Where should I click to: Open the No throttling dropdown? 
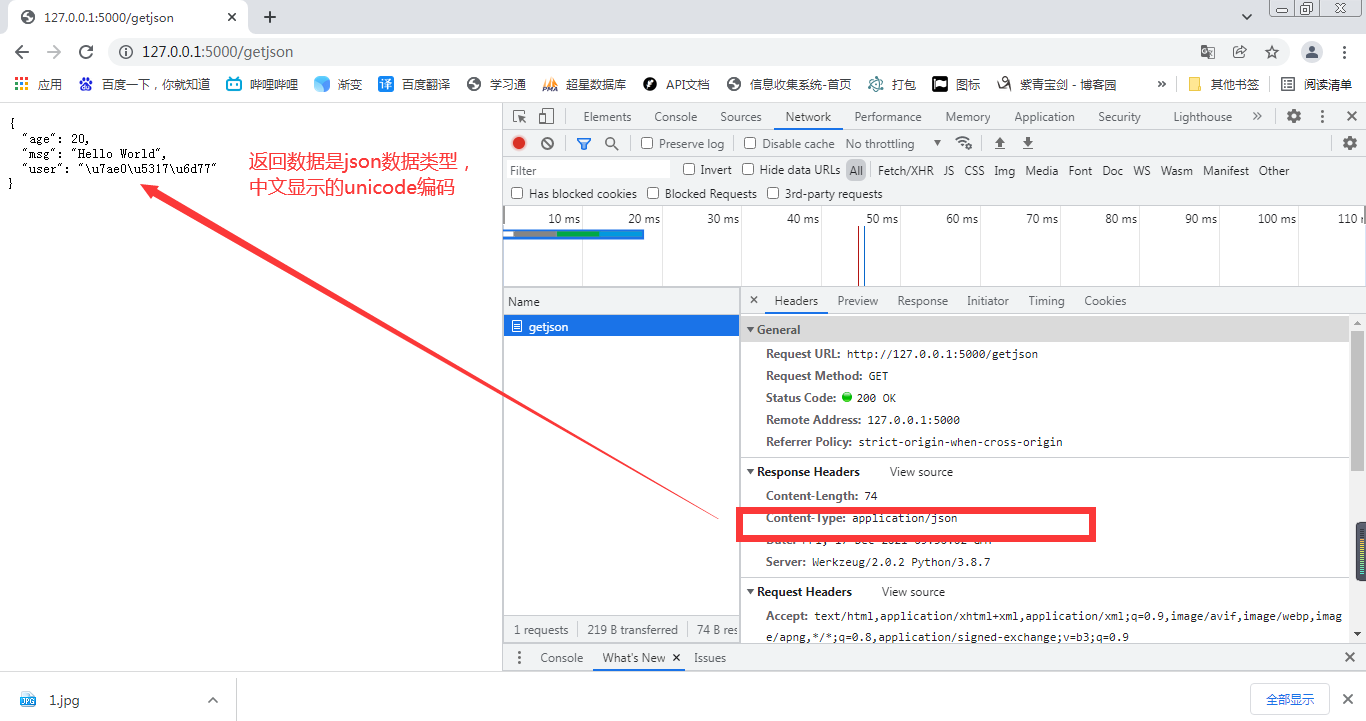click(x=893, y=143)
